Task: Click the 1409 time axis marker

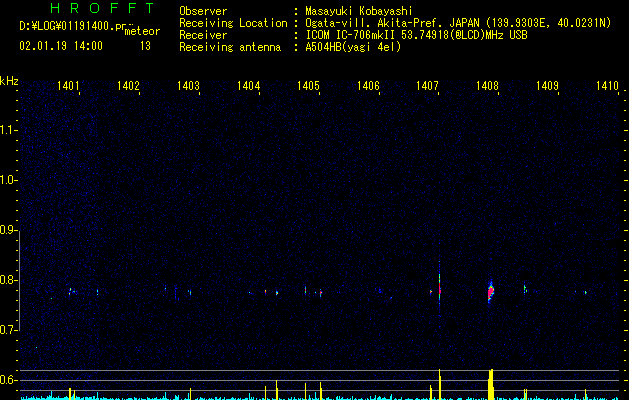Action: pyautogui.click(x=547, y=86)
